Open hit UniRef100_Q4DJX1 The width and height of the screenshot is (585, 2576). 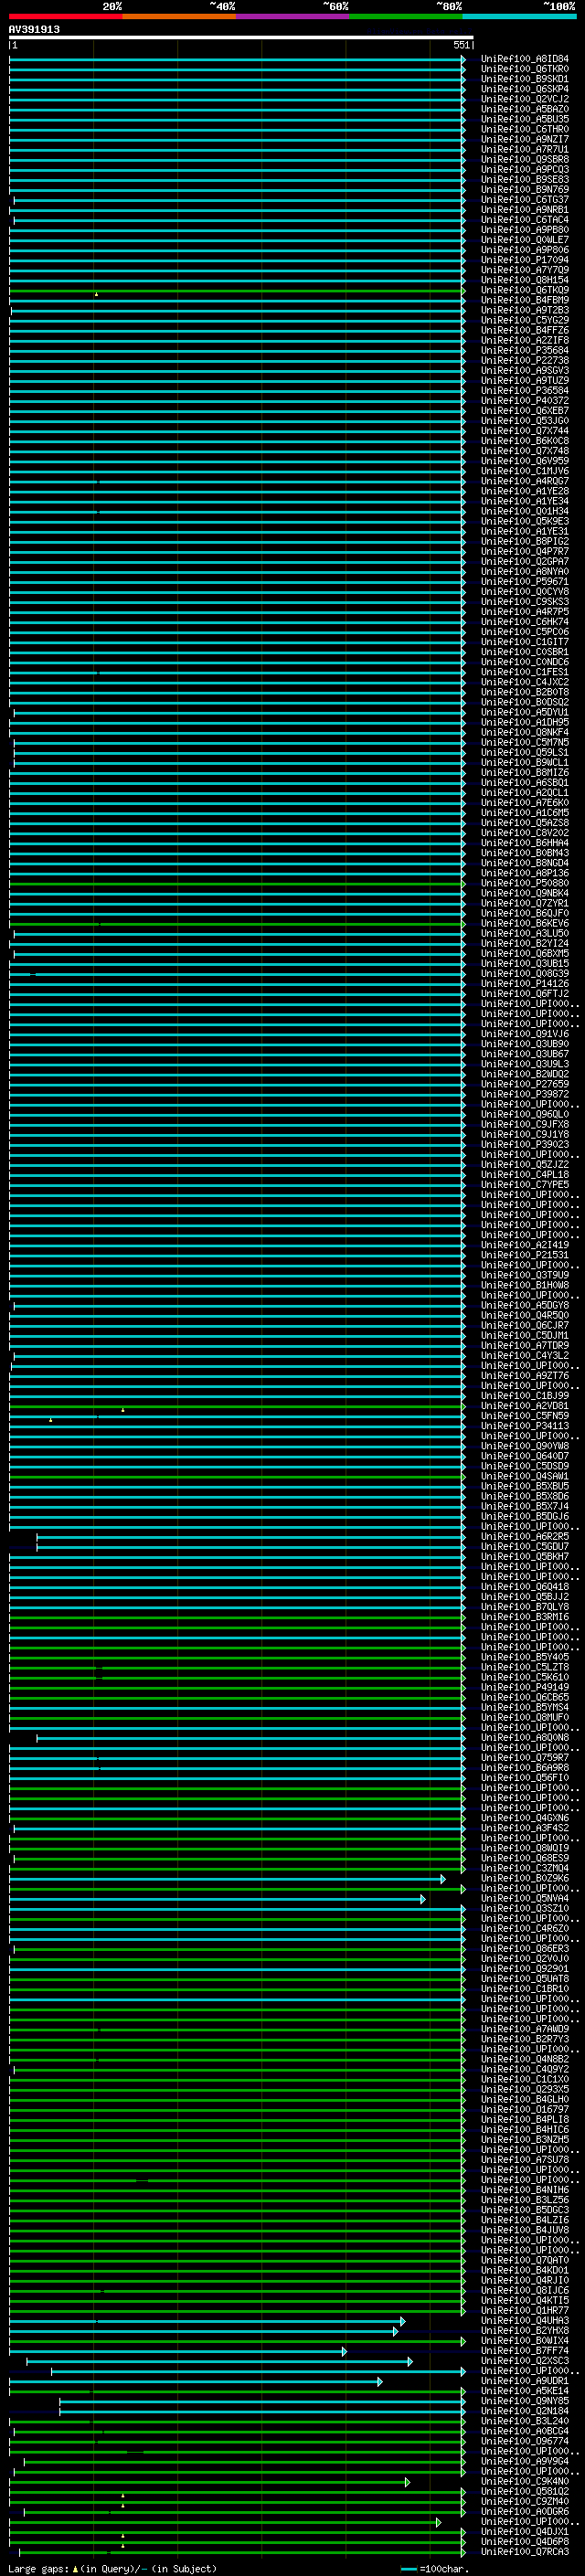coord(524,2531)
